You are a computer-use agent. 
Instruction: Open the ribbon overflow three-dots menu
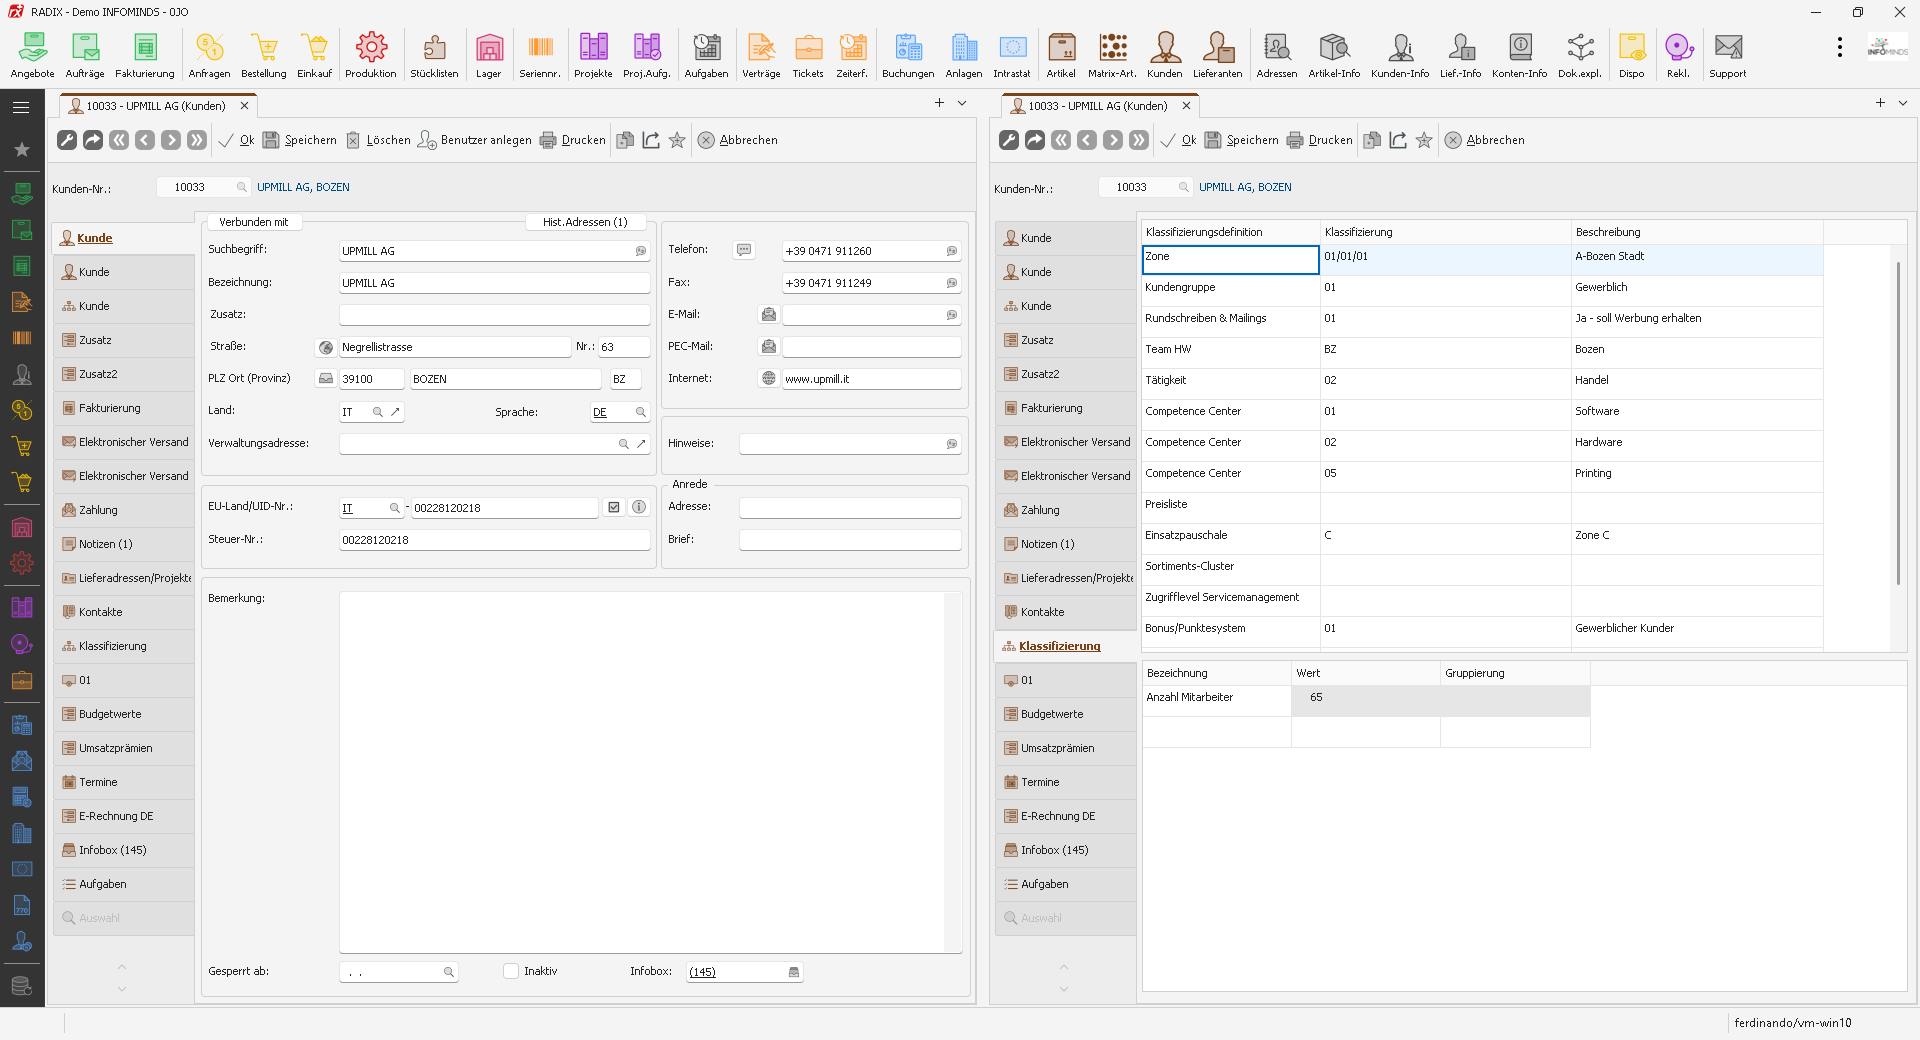[x=1839, y=47]
